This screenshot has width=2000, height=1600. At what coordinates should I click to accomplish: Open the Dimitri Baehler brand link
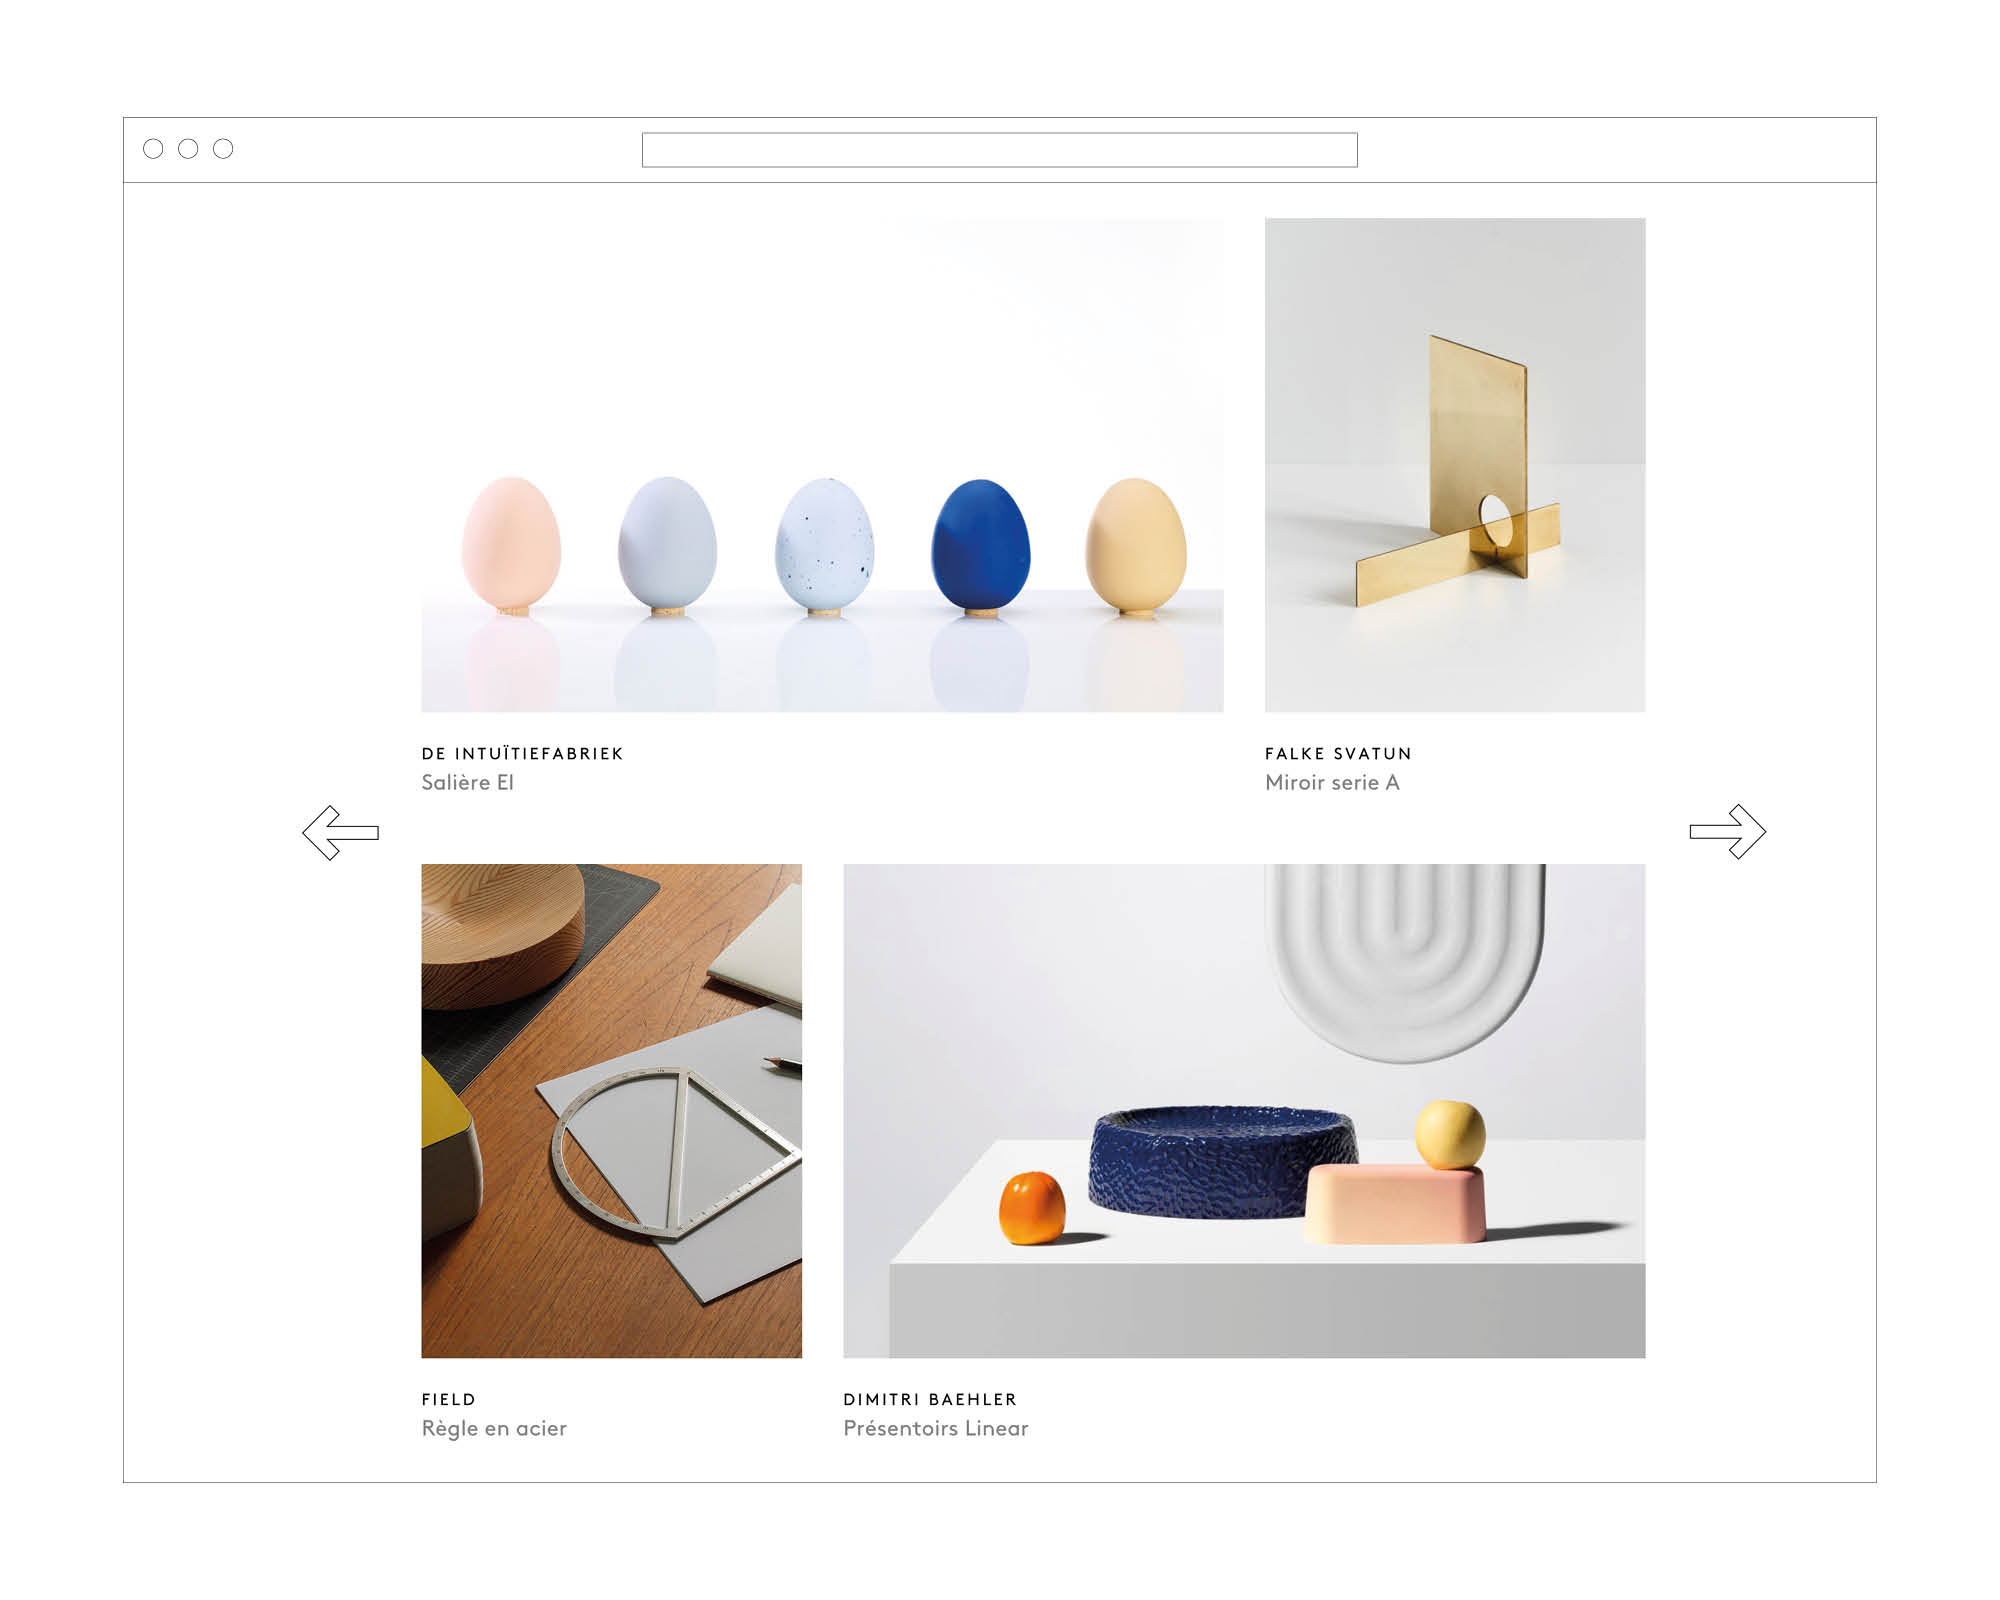coord(930,1400)
